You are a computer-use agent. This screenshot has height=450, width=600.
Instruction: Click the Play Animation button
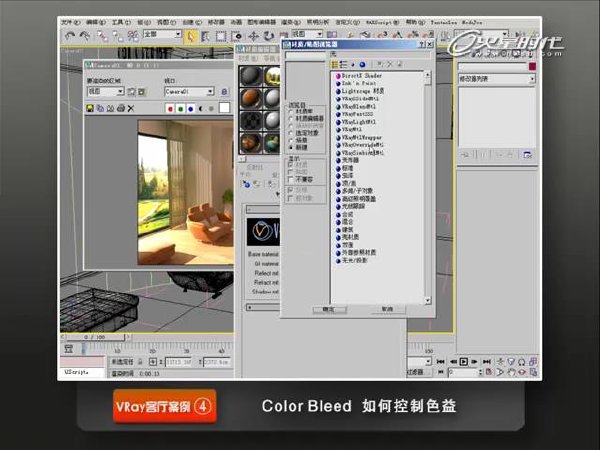(x=463, y=361)
